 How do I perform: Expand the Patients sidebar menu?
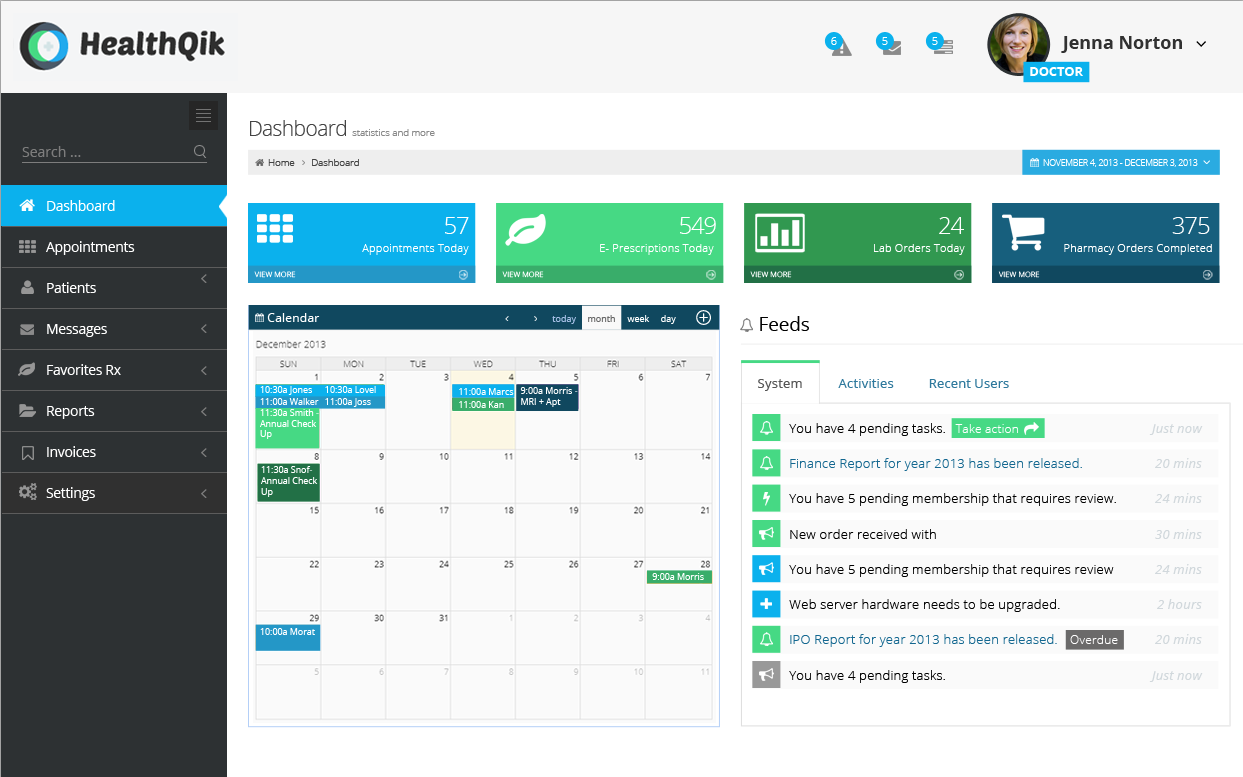204,279
